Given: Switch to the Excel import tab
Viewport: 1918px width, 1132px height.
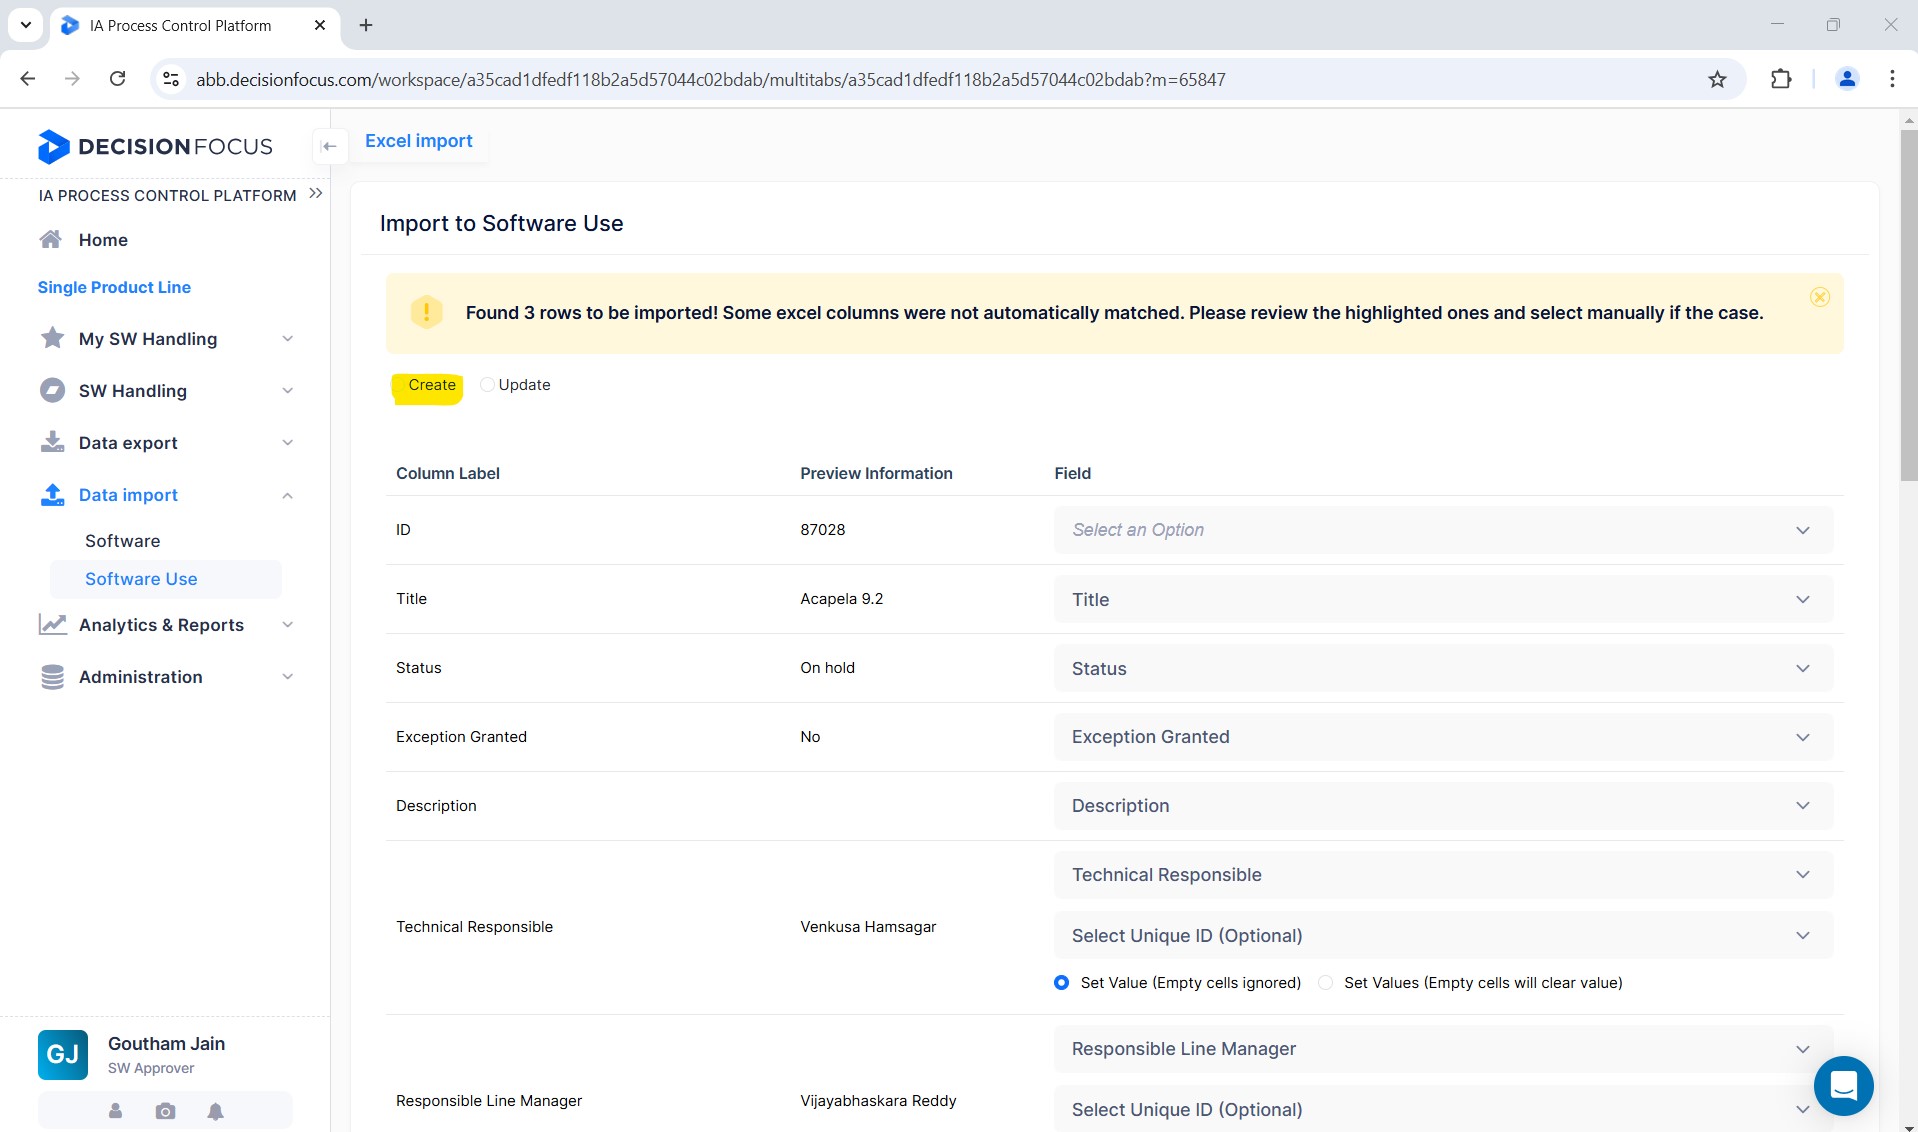Looking at the screenshot, I should pos(418,141).
